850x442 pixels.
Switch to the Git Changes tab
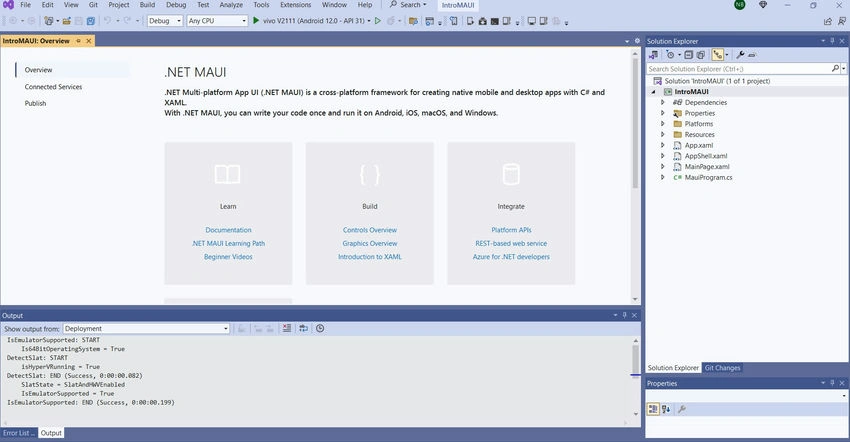pyautogui.click(x=722, y=368)
